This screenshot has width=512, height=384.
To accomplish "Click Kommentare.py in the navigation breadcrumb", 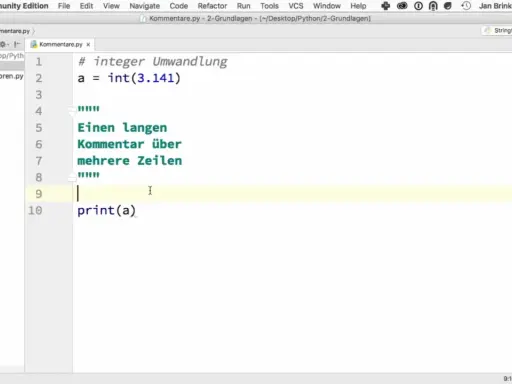I will point(15,31).
